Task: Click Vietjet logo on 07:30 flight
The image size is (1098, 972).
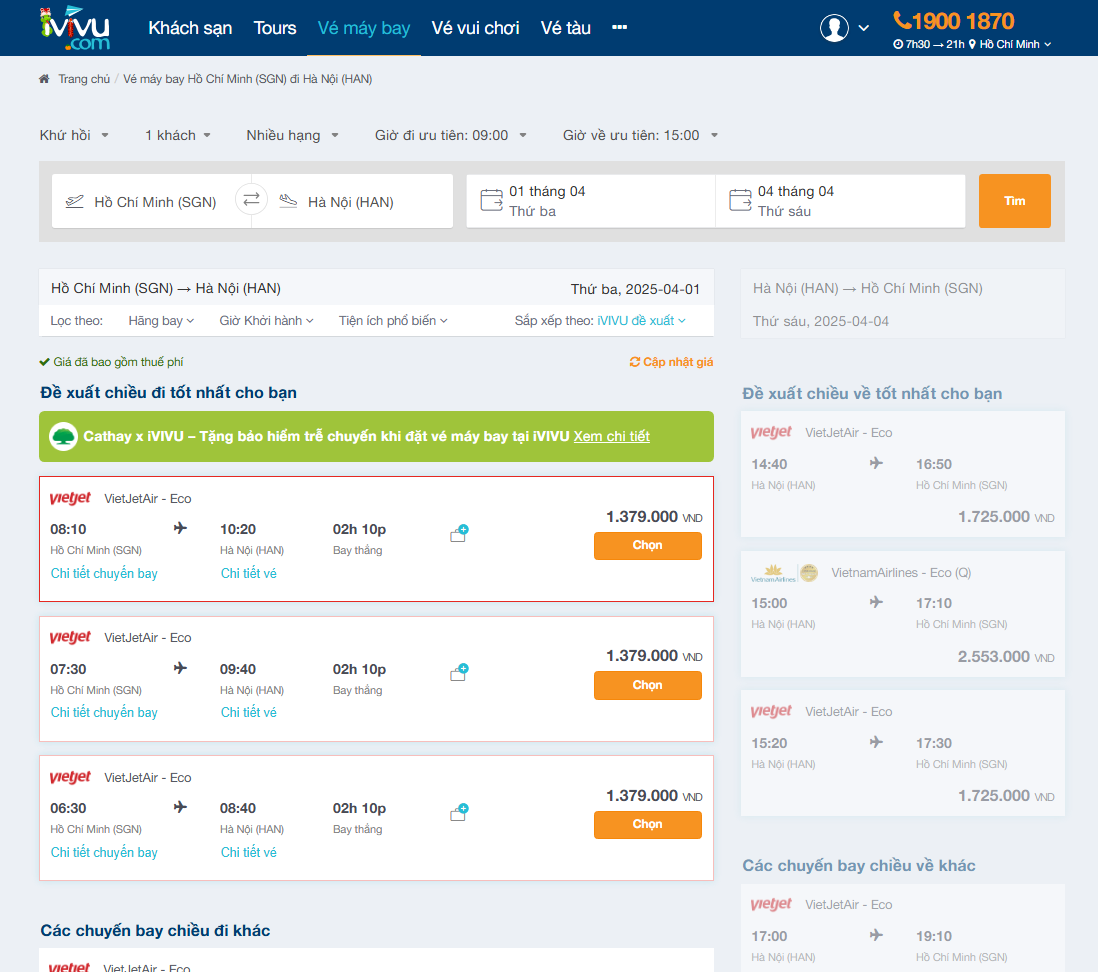Action: (x=70, y=637)
